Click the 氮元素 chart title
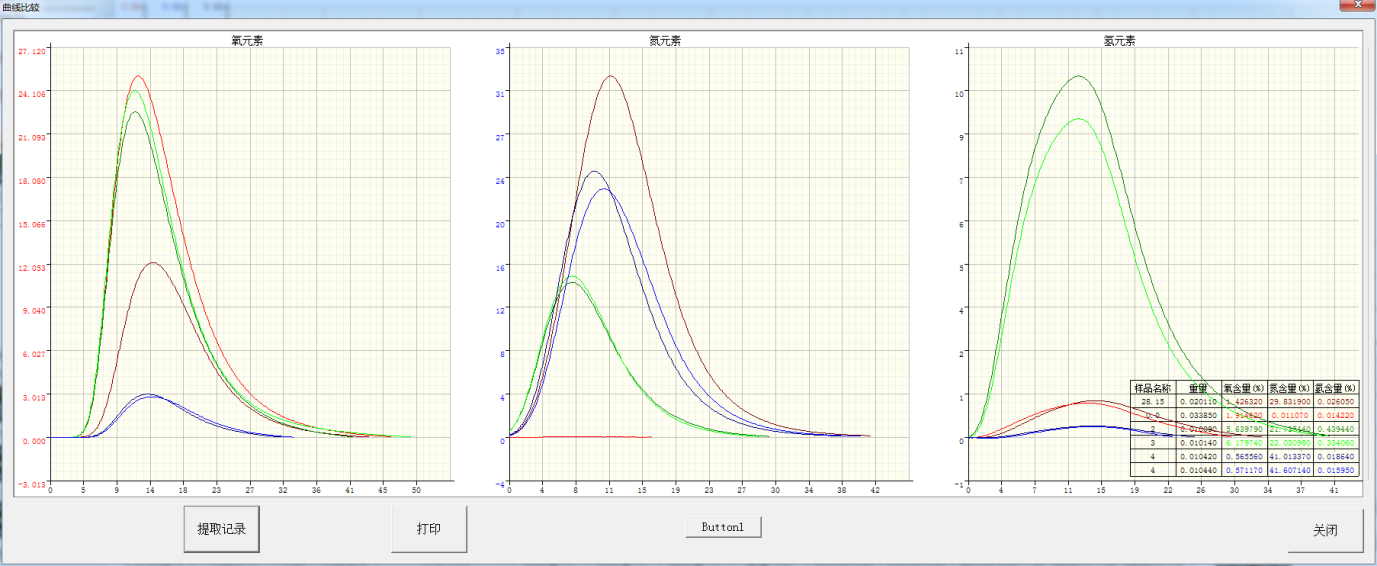 click(x=665, y=41)
